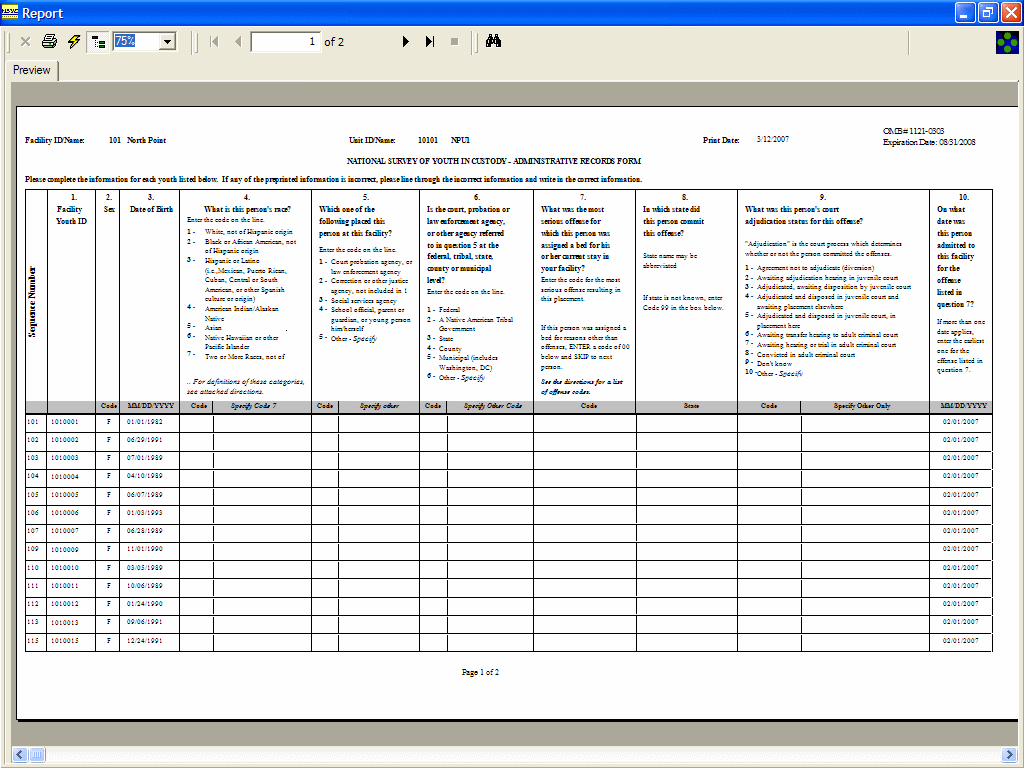Click the Stop loading square button
Image resolution: width=1024 pixels, height=768 pixels.
point(454,42)
